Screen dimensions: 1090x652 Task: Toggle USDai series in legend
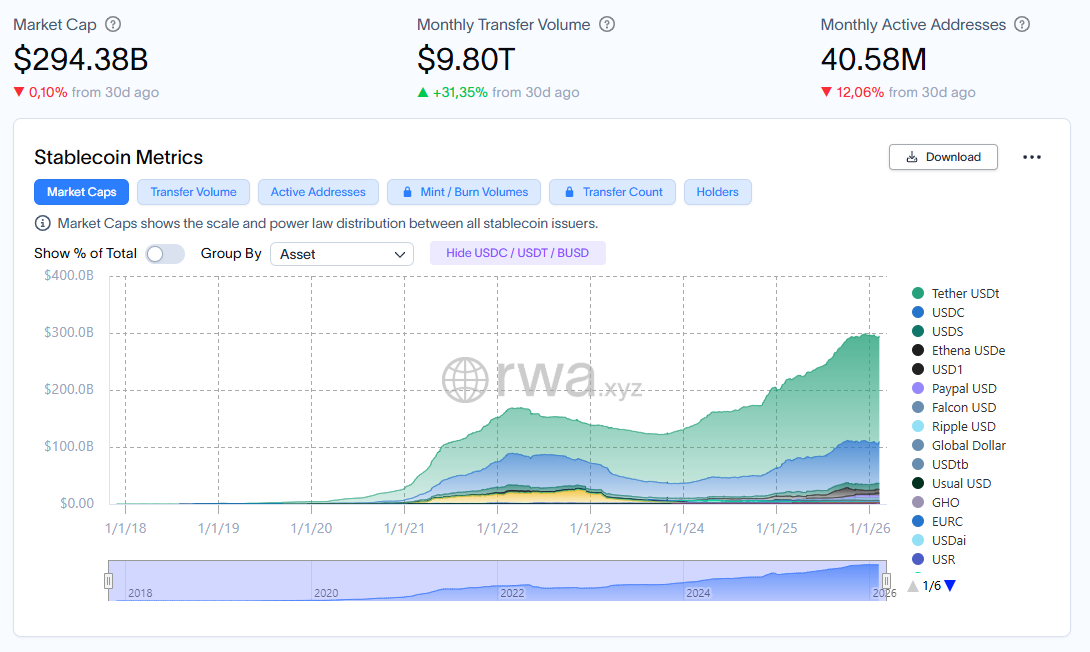click(x=938, y=540)
